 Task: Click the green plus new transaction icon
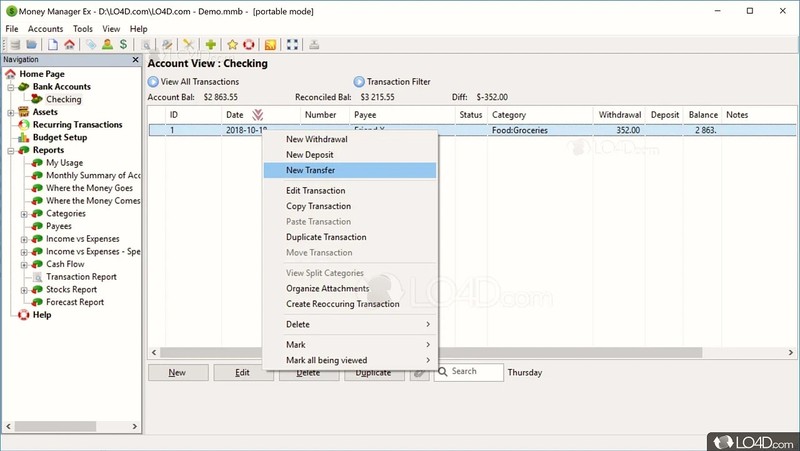(211, 45)
